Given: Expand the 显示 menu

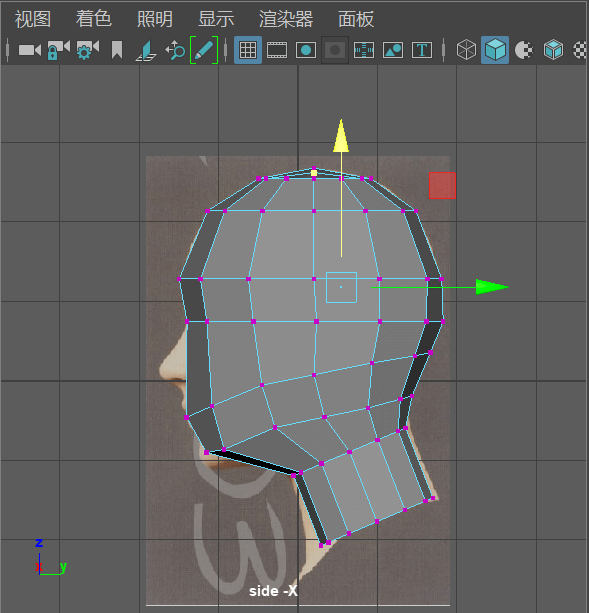Looking at the screenshot, I should point(216,19).
